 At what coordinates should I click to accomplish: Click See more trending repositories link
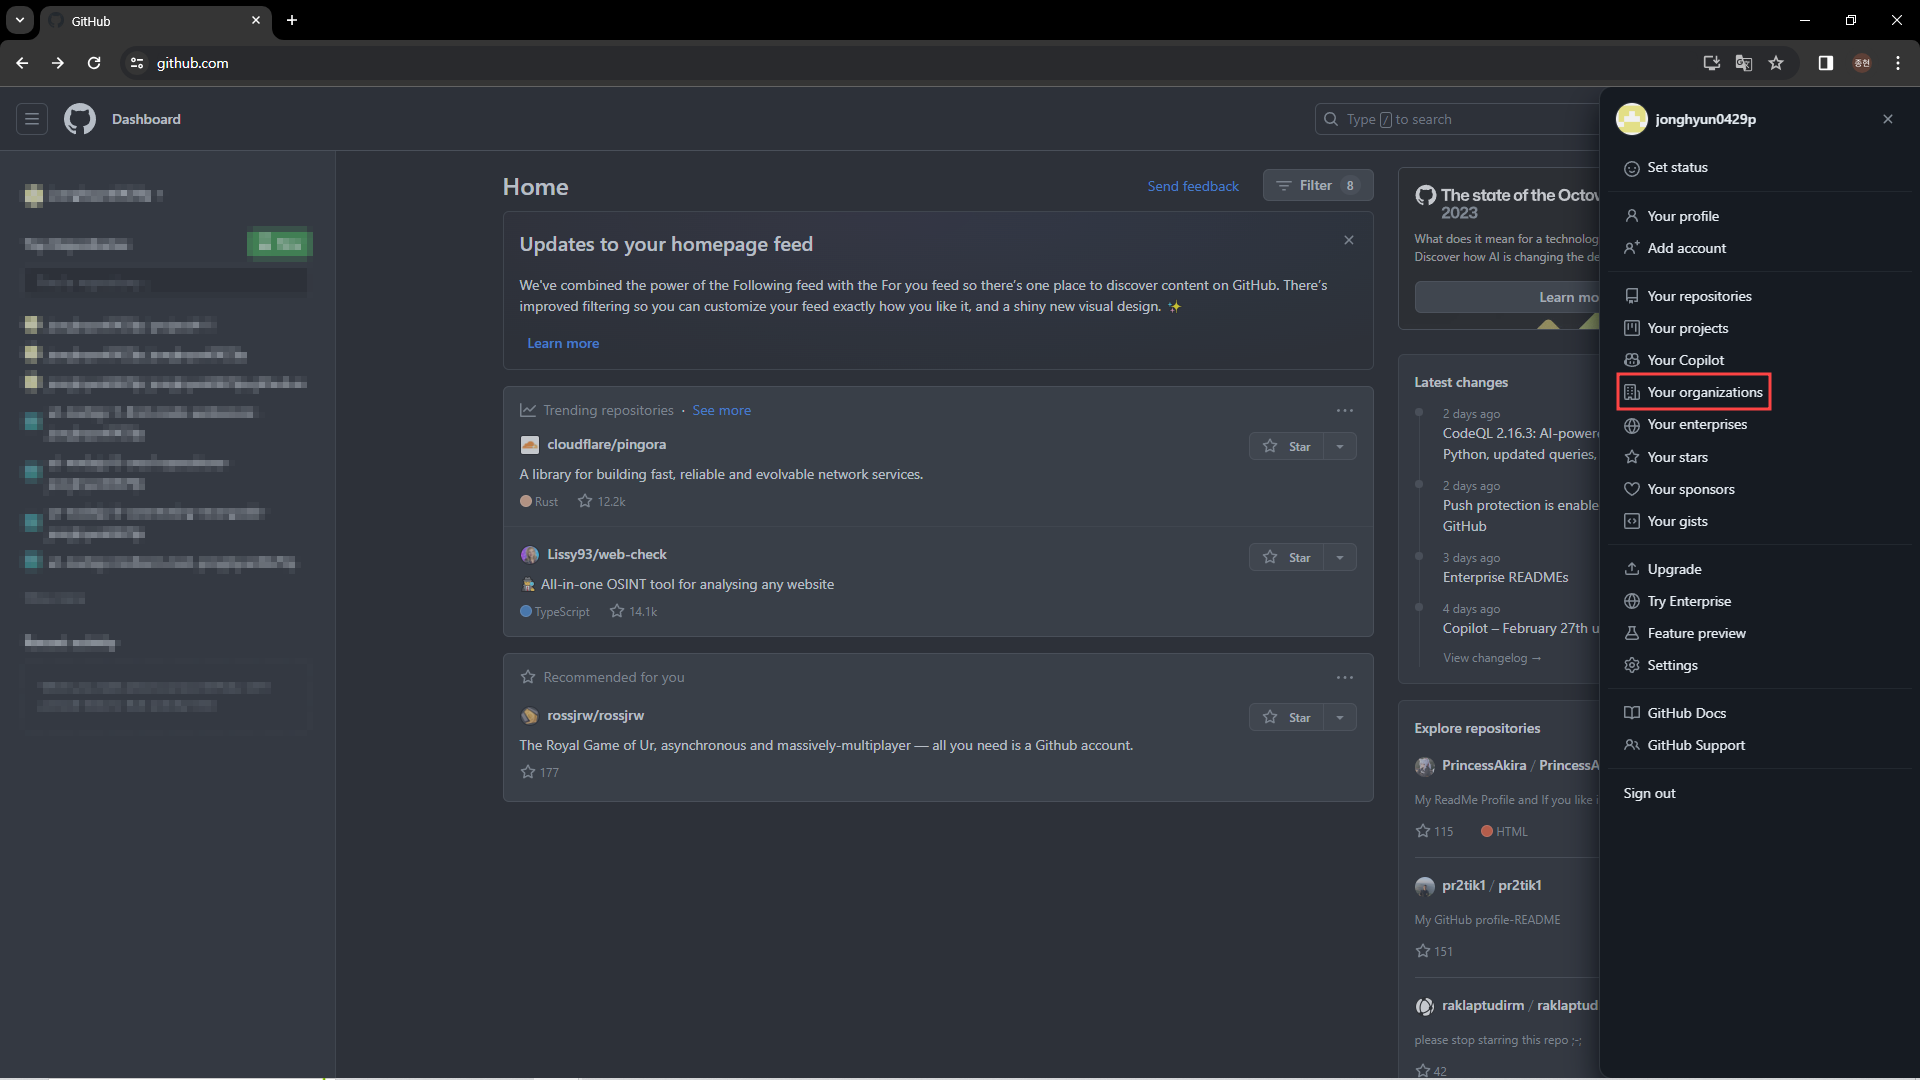[x=721, y=411]
